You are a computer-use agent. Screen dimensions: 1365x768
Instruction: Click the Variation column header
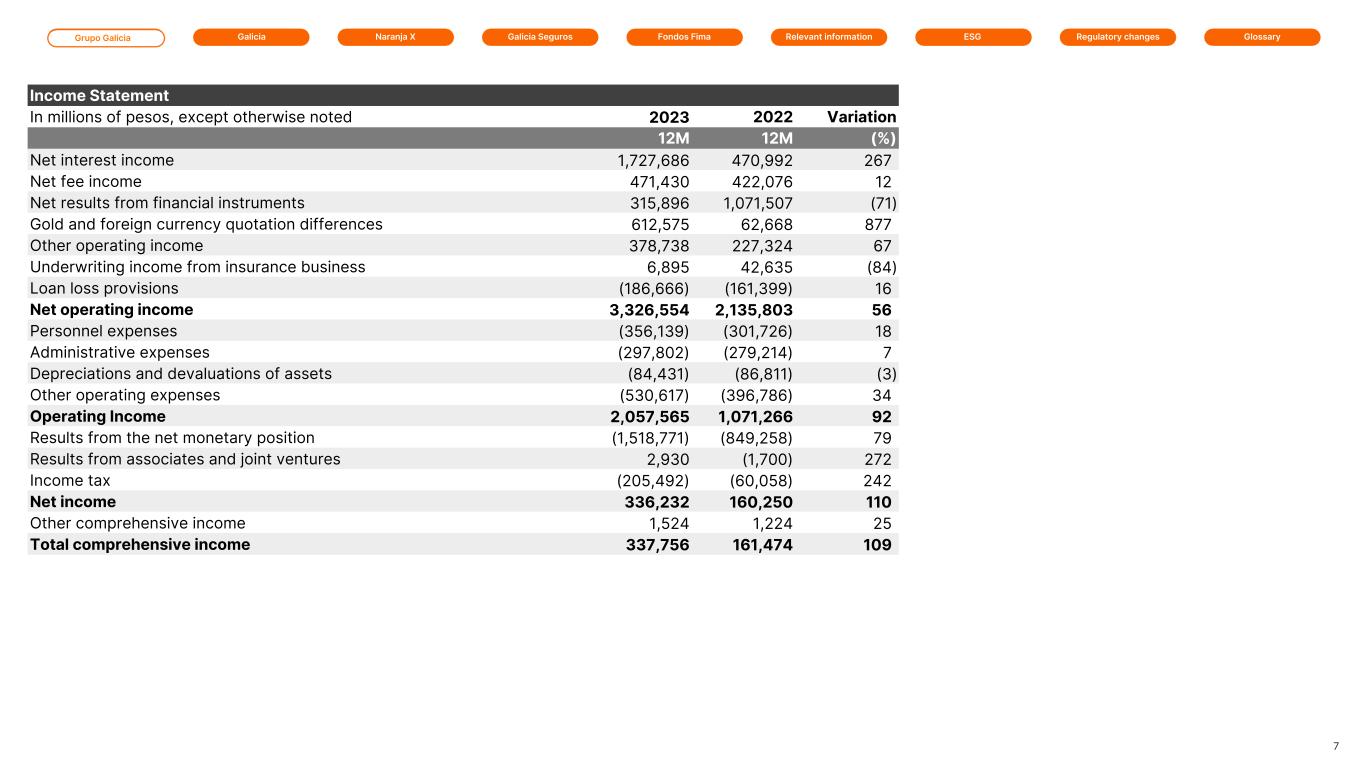click(861, 117)
